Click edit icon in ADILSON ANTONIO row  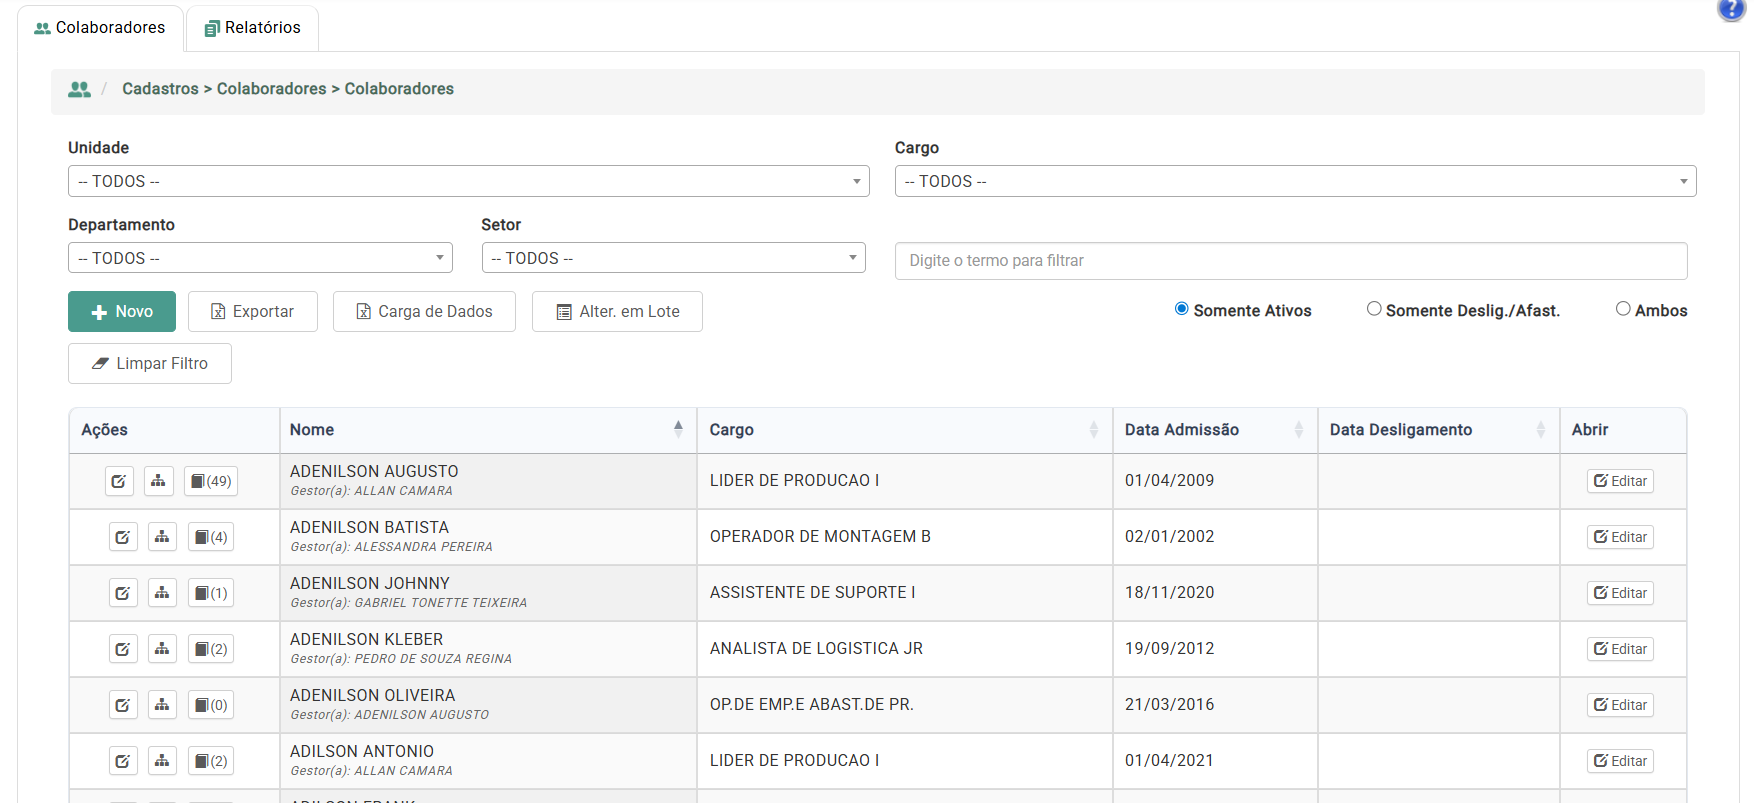pyautogui.click(x=122, y=761)
